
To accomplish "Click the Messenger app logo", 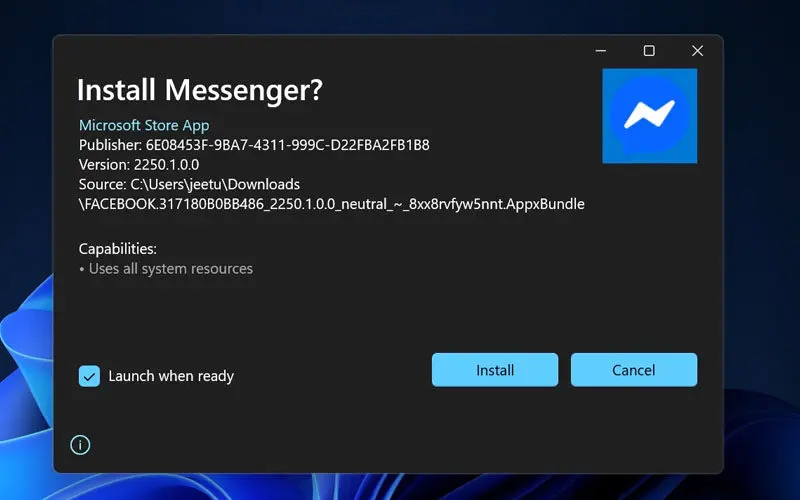I will point(649,116).
